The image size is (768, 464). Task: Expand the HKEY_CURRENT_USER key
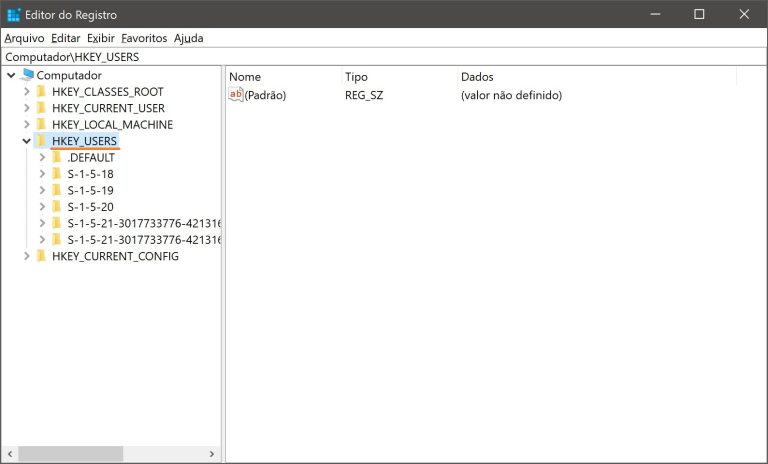tap(26, 108)
